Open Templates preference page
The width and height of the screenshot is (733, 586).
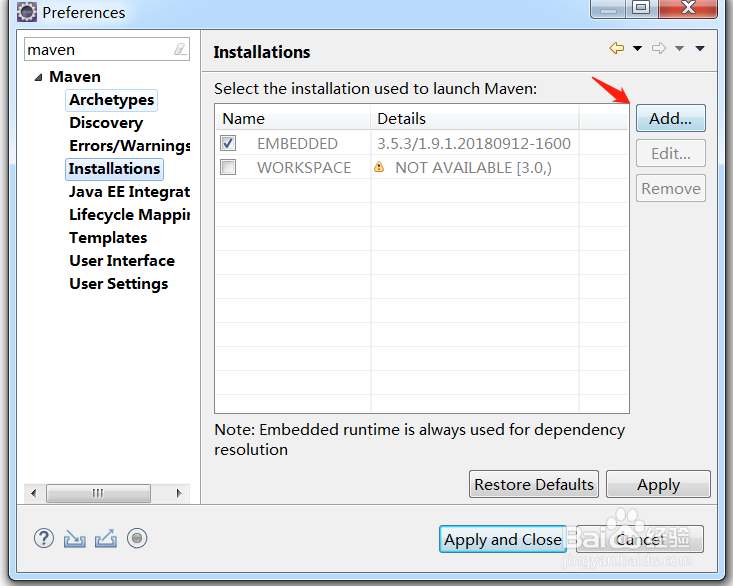click(x=108, y=238)
